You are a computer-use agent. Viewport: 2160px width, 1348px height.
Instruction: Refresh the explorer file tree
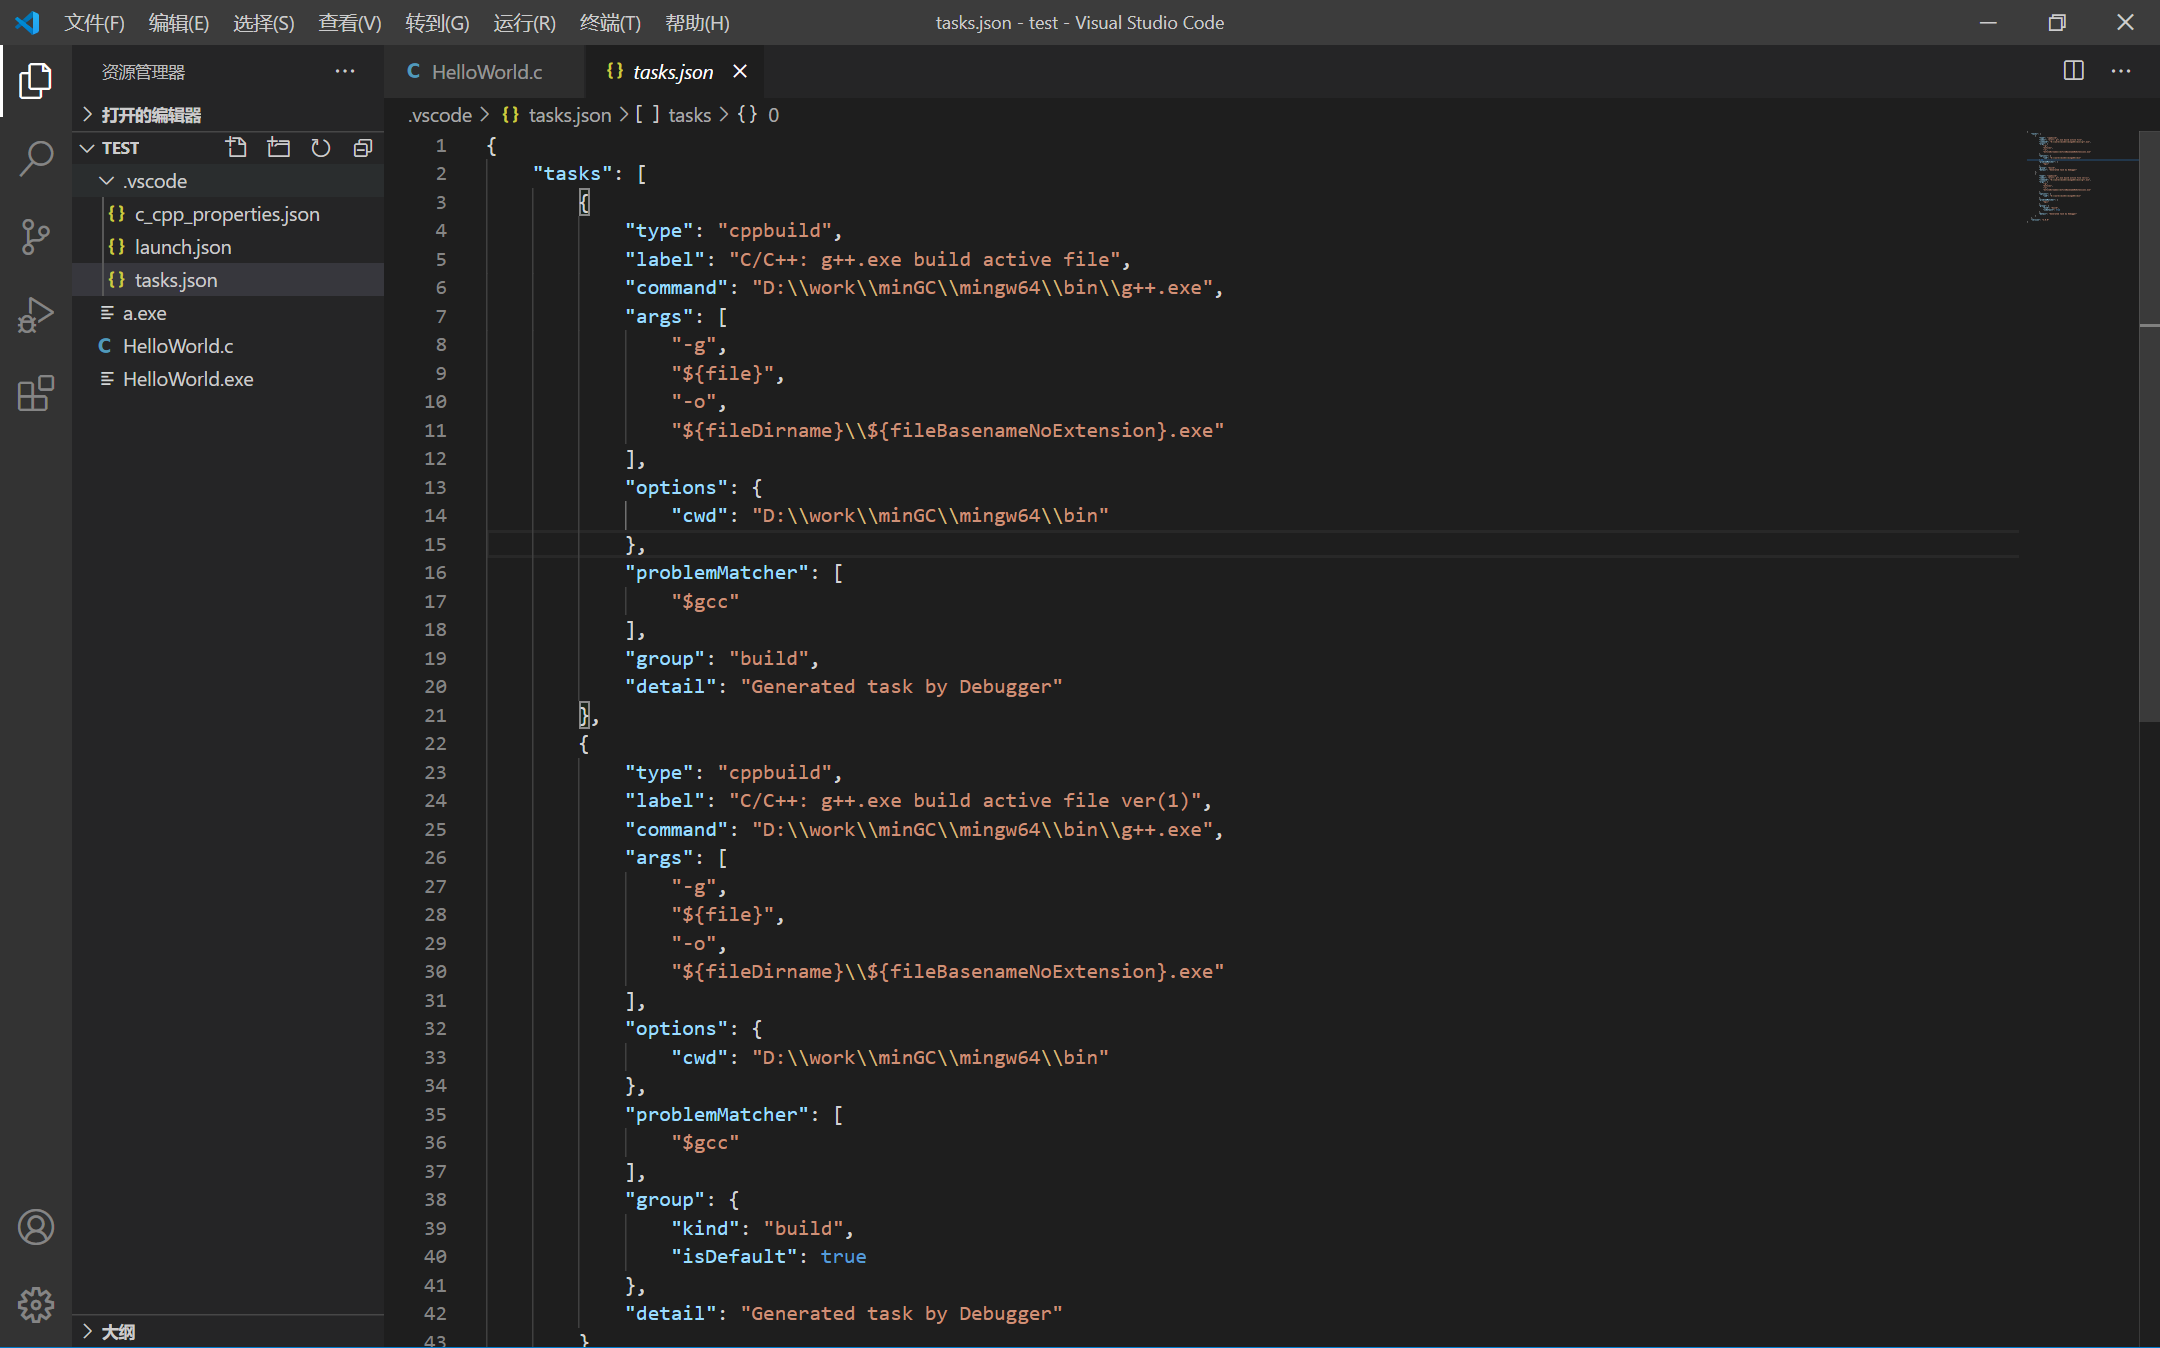pyautogui.click(x=320, y=148)
